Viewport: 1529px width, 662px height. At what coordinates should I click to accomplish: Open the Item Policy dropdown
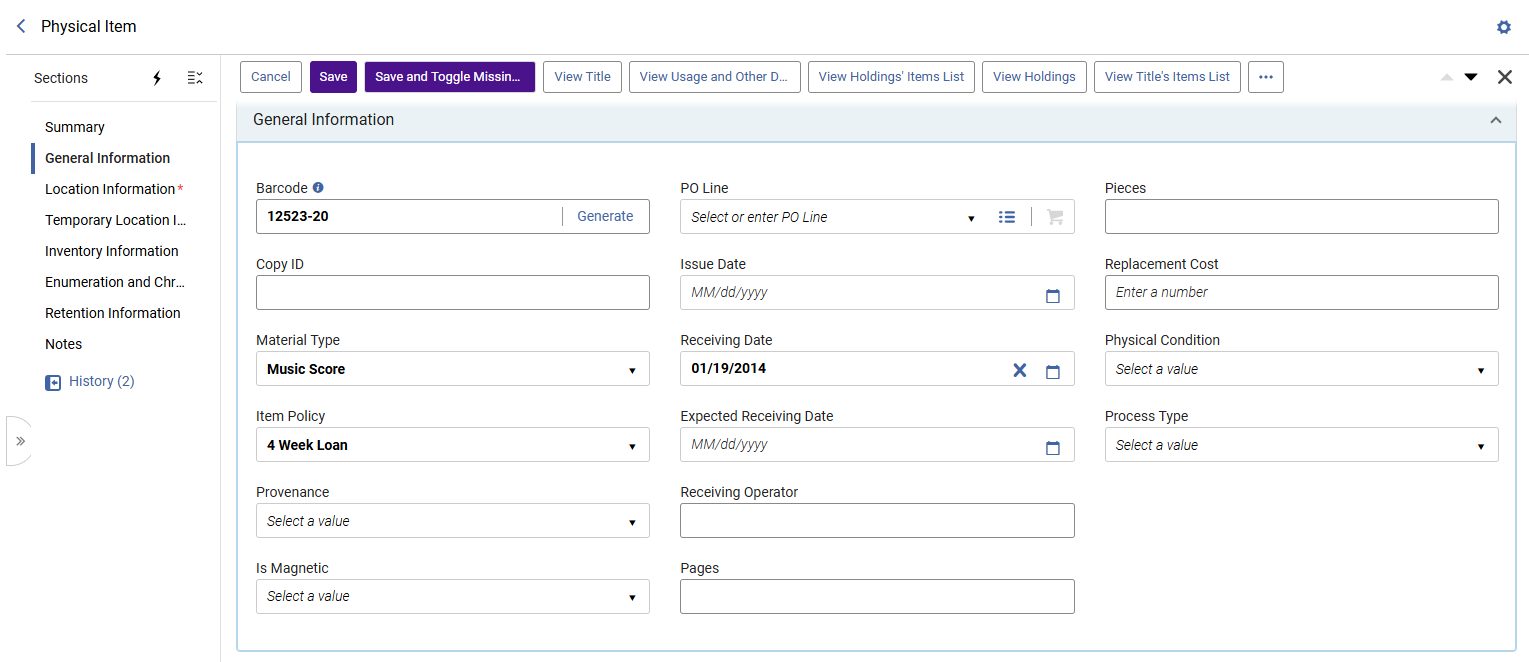(453, 445)
